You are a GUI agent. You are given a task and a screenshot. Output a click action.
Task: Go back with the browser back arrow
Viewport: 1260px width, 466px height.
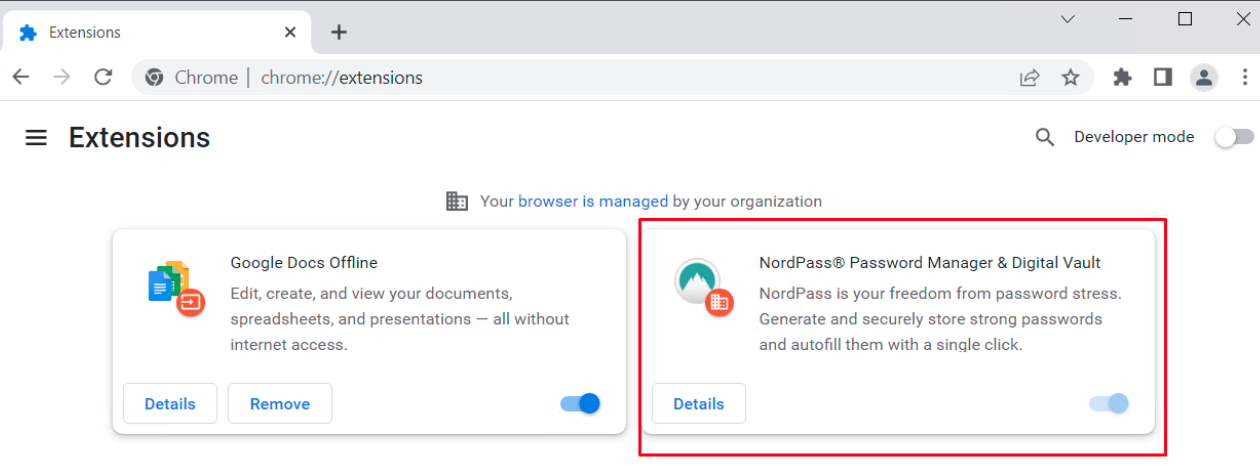tap(21, 77)
